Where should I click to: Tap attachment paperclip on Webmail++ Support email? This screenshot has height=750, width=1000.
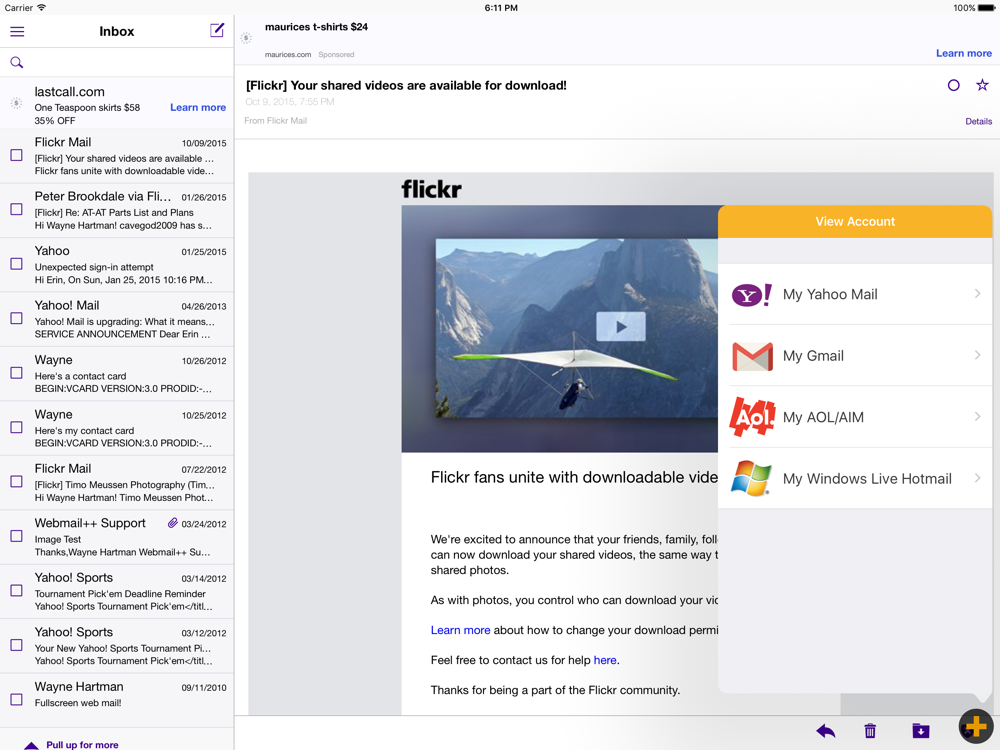[172, 523]
